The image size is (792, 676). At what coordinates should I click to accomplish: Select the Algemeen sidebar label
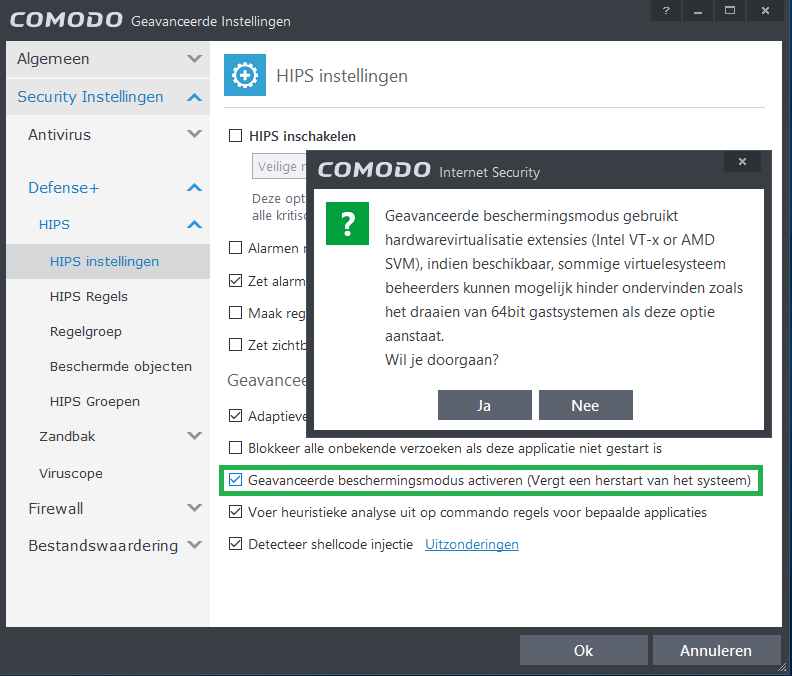(53, 59)
